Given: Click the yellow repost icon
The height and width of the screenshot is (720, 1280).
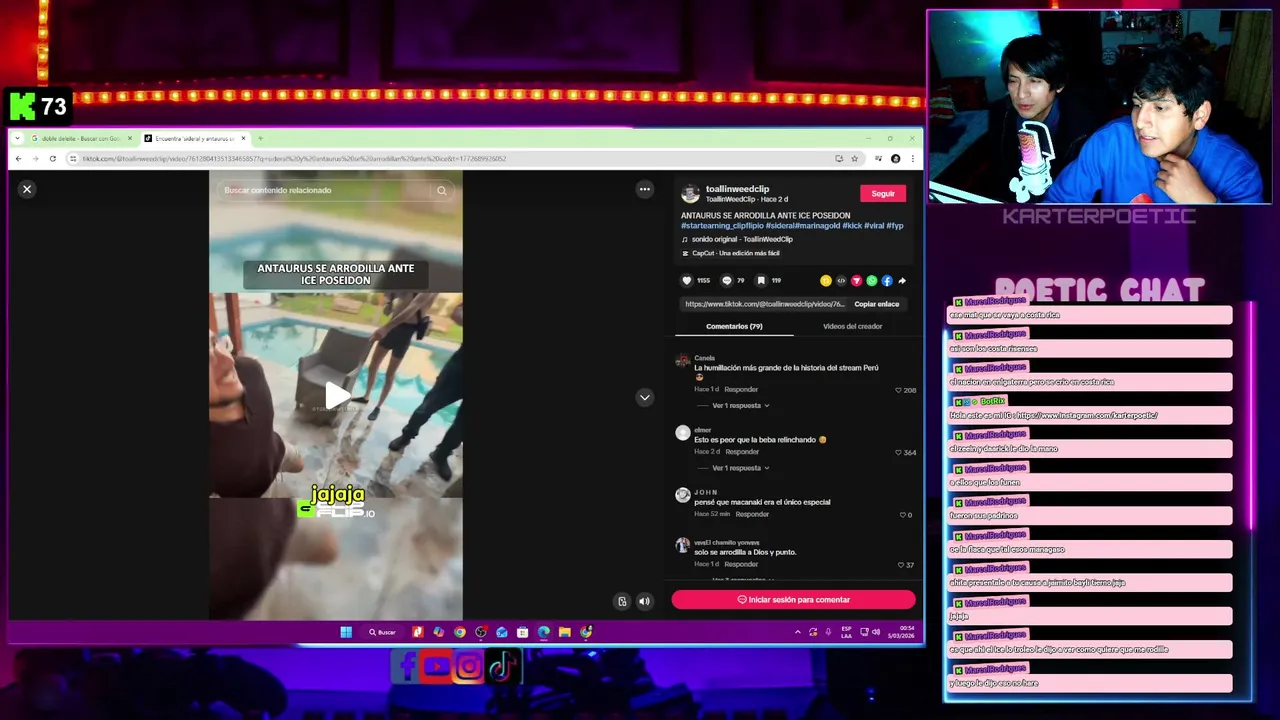Looking at the screenshot, I should click(825, 281).
